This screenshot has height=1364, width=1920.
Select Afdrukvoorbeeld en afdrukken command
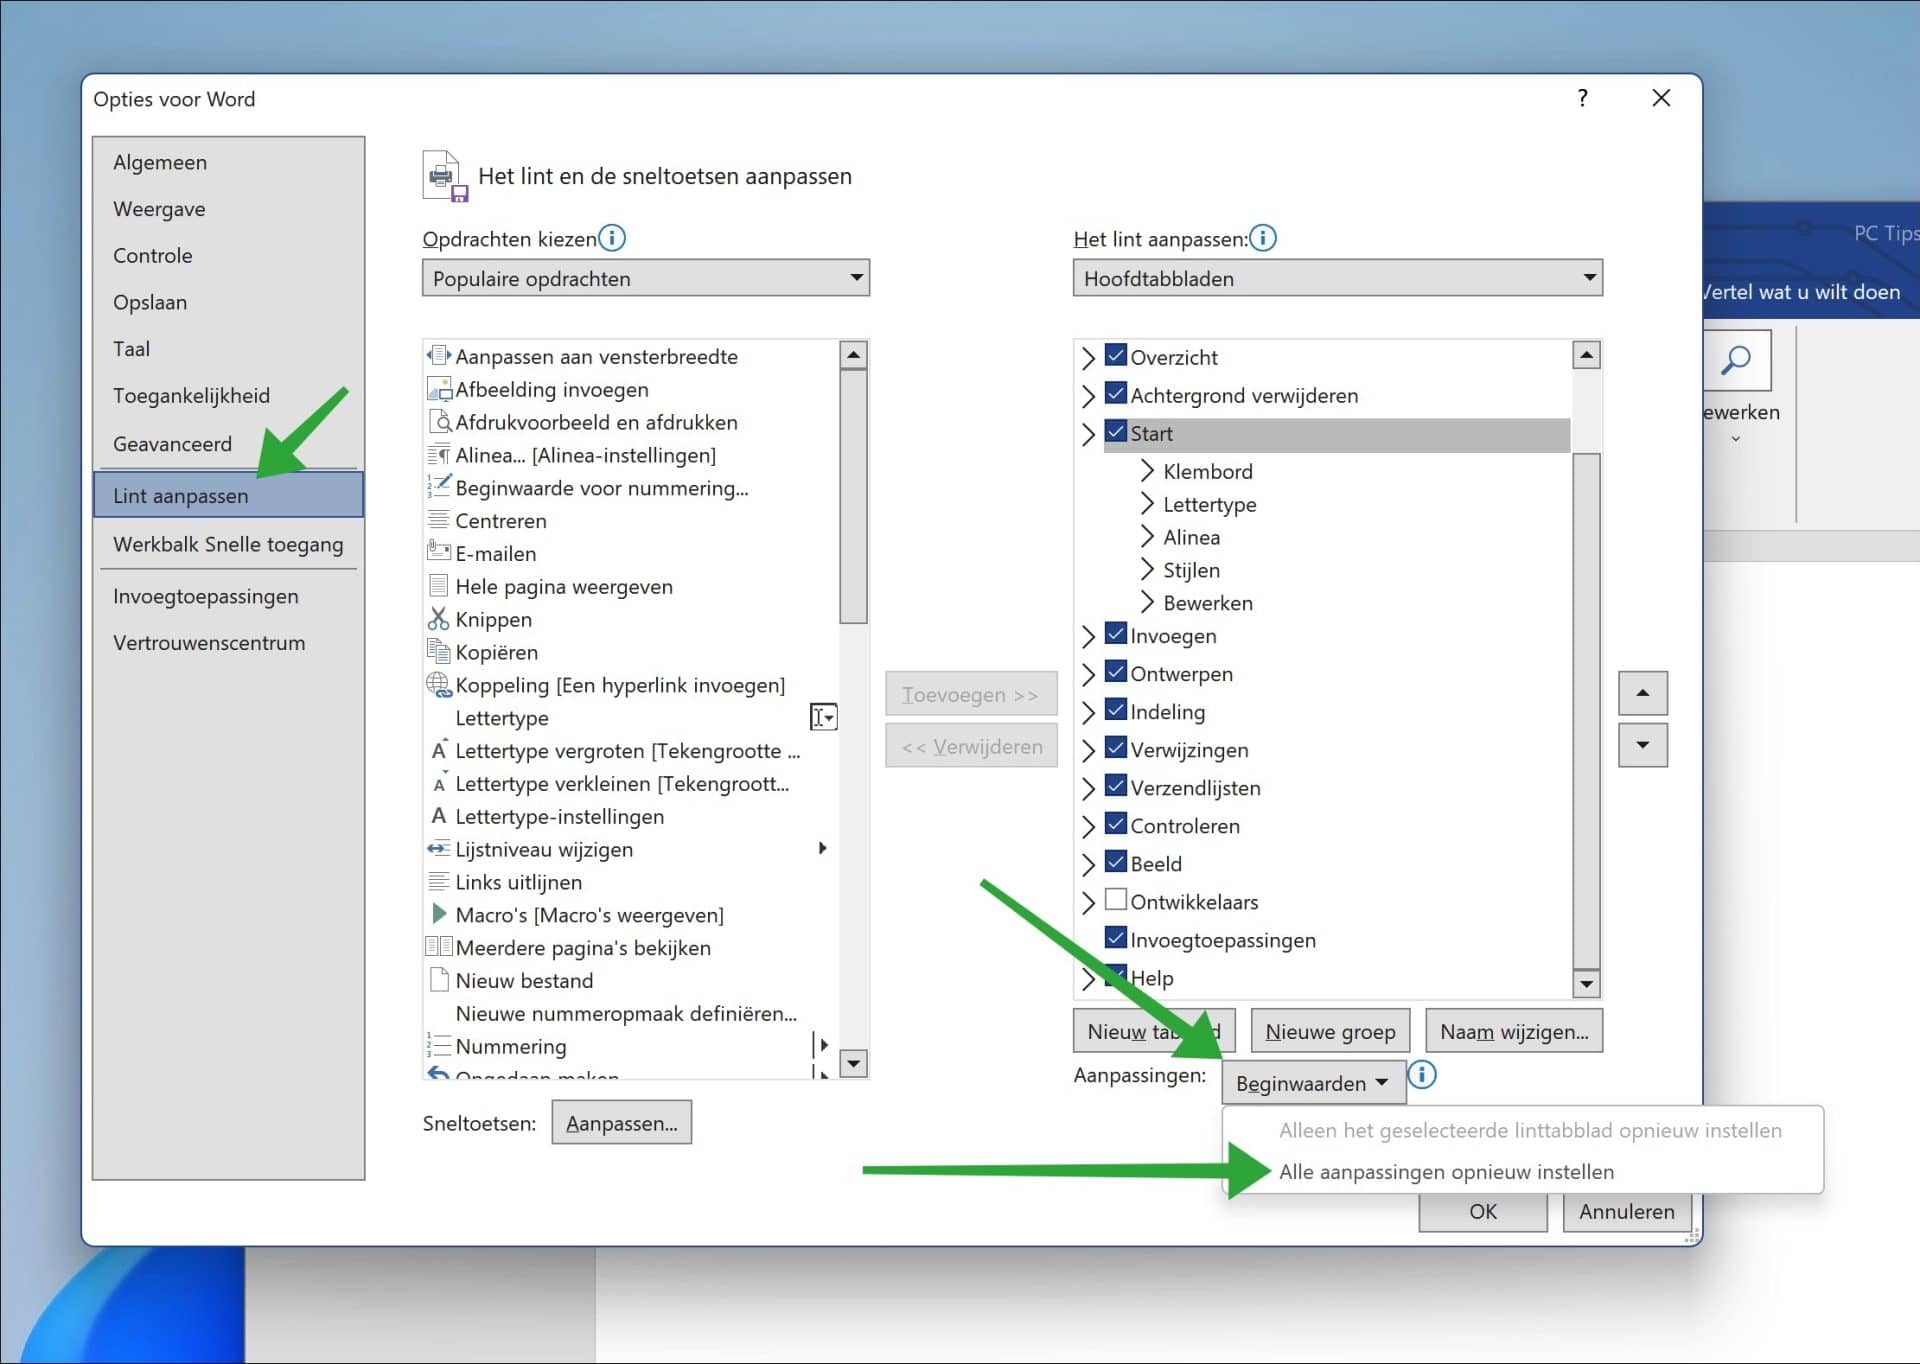tap(441, 422)
